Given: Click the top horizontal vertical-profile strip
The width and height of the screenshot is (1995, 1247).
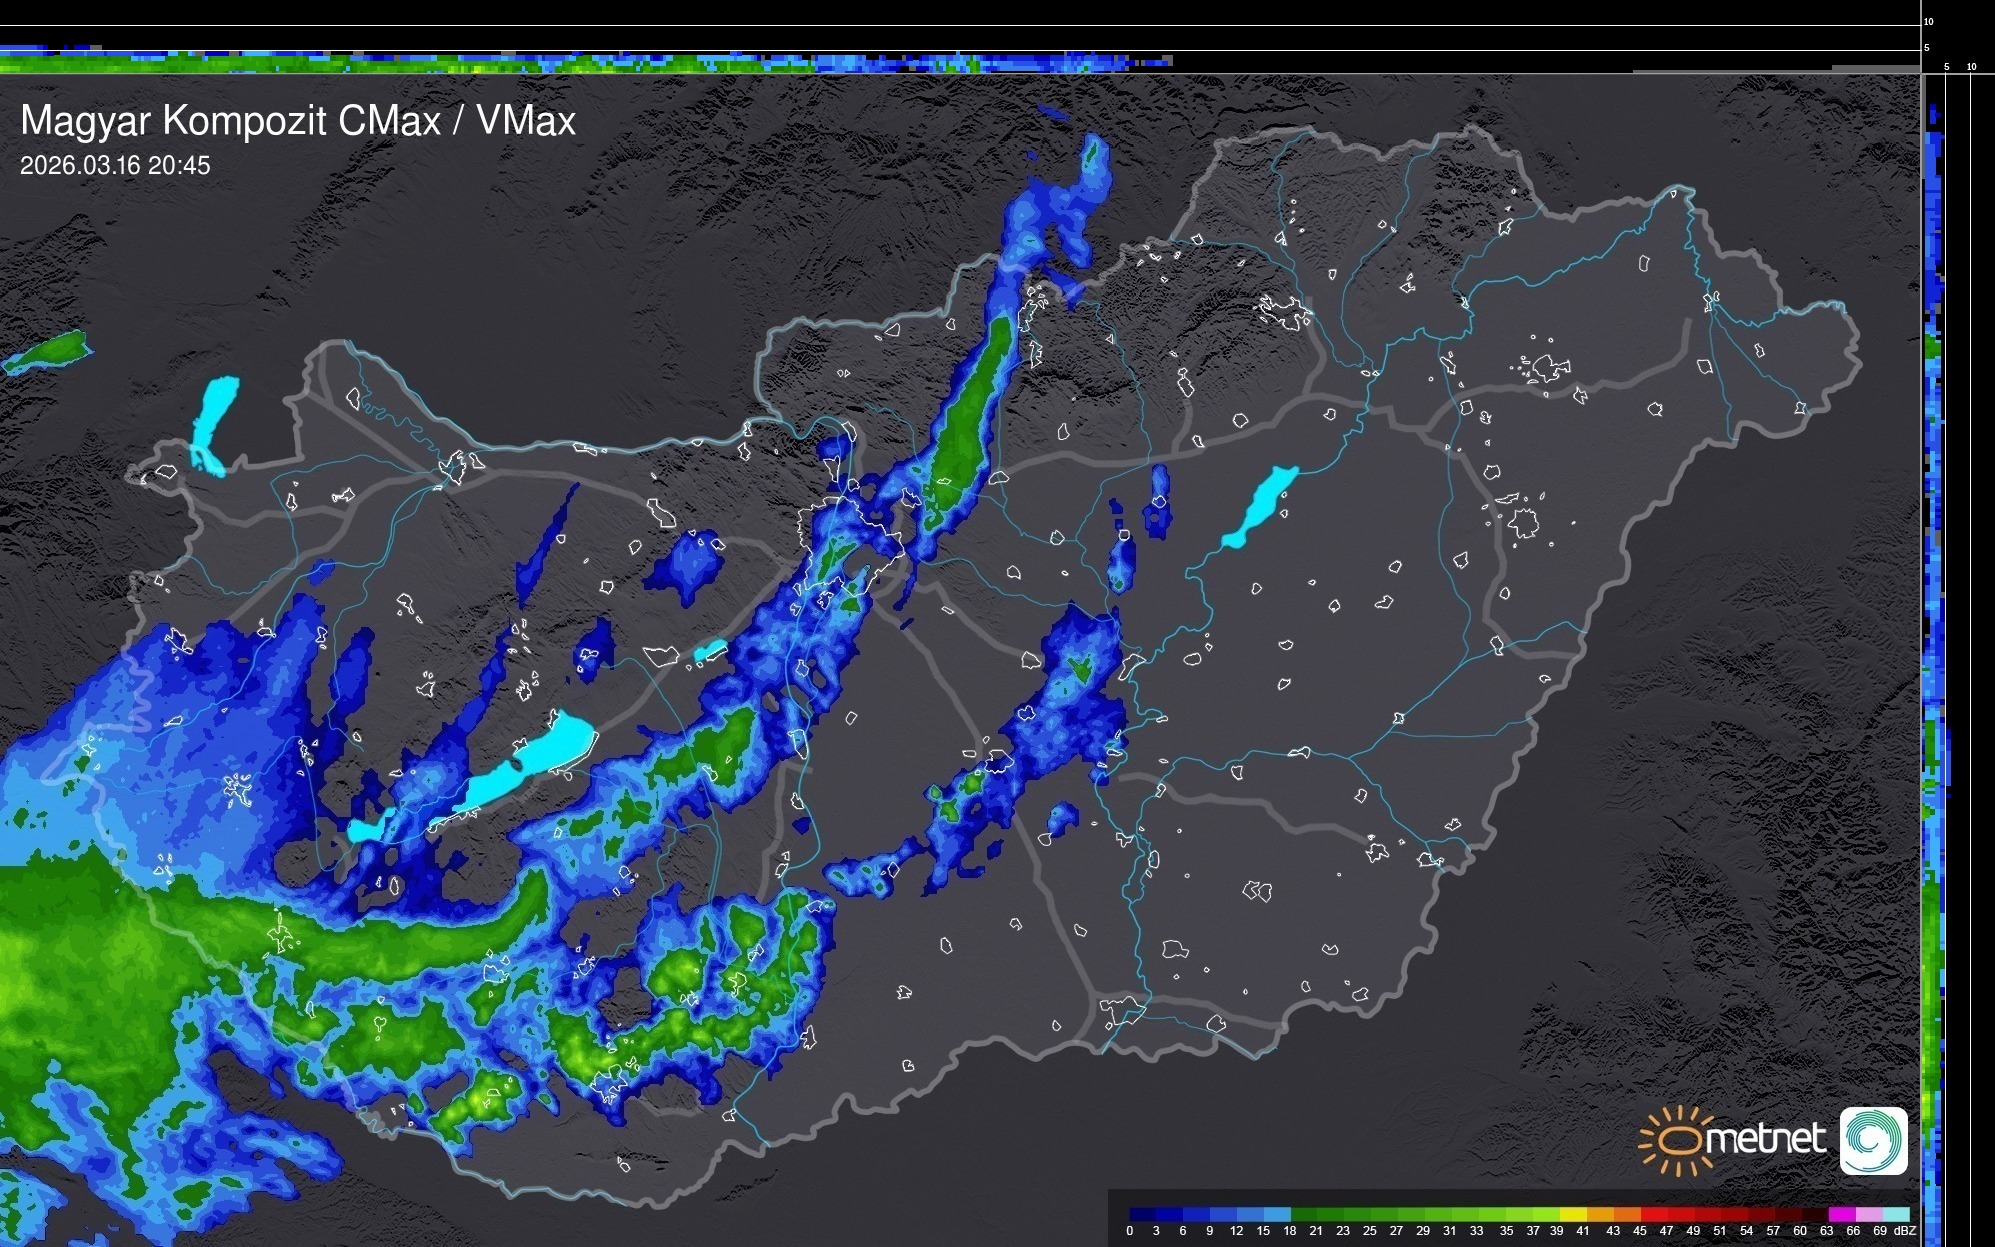Looking at the screenshot, I should tap(600, 62).
